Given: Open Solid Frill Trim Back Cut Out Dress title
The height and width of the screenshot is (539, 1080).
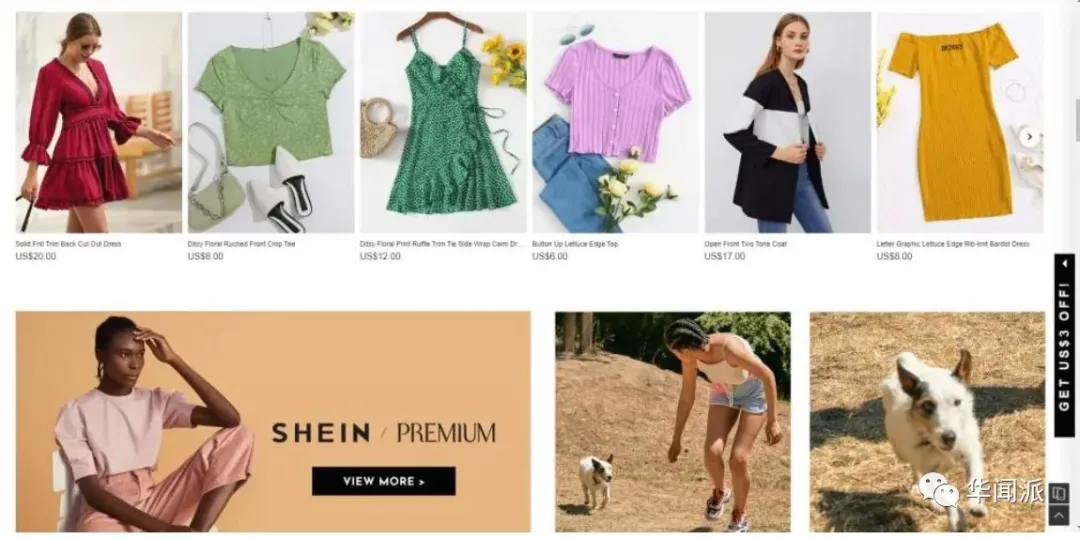Looking at the screenshot, I should click(x=68, y=244).
